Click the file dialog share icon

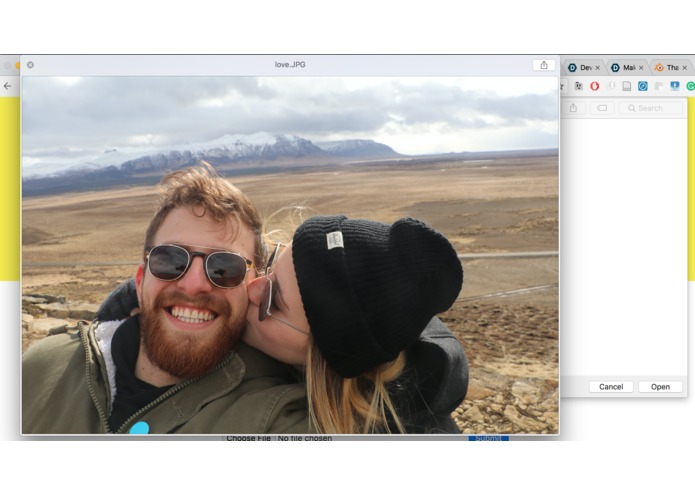[574, 108]
